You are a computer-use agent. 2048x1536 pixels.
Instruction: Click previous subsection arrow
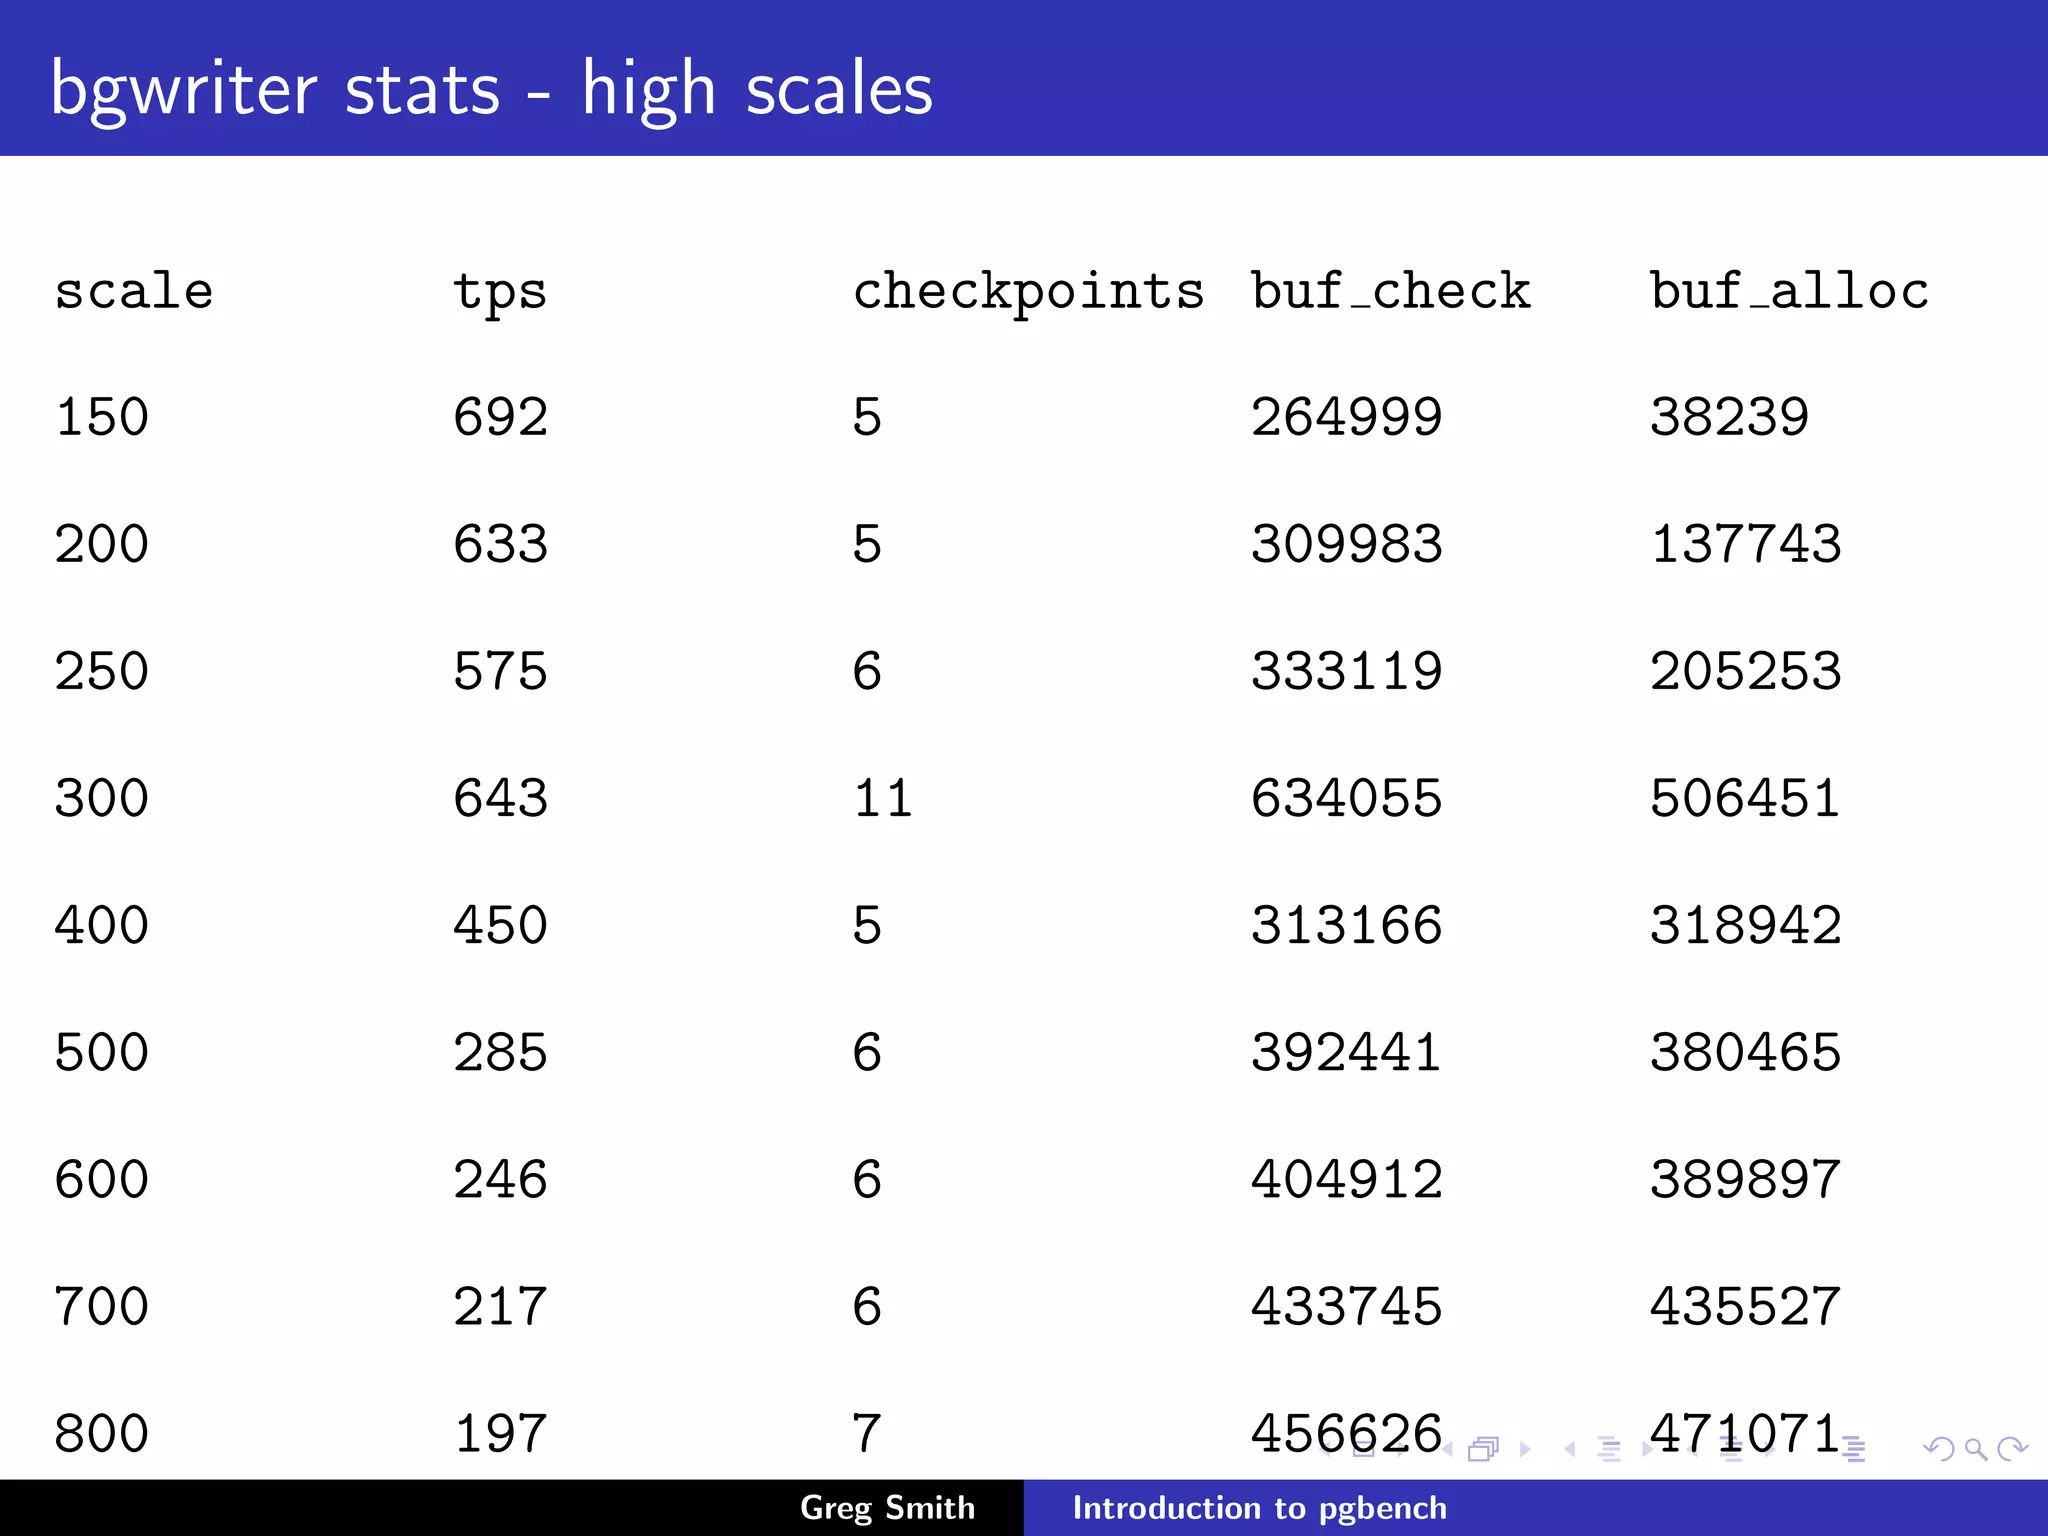click(1570, 1448)
